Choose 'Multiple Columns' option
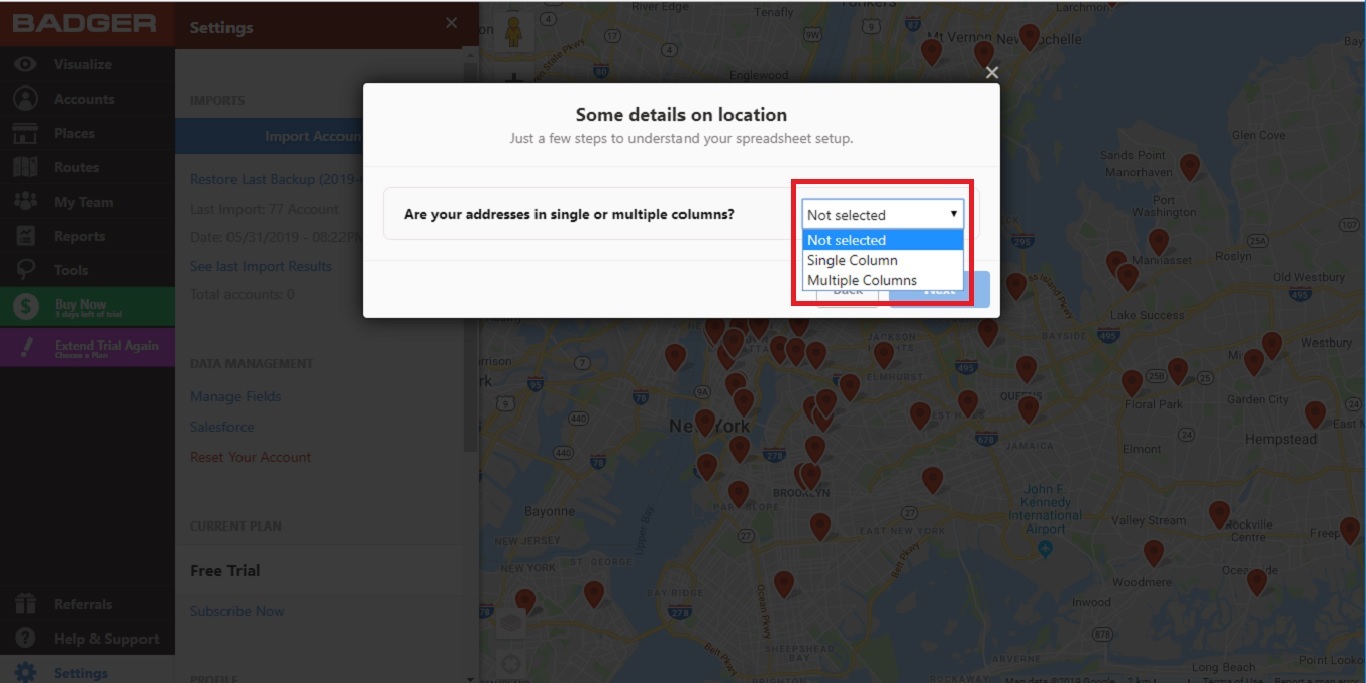 [882, 280]
